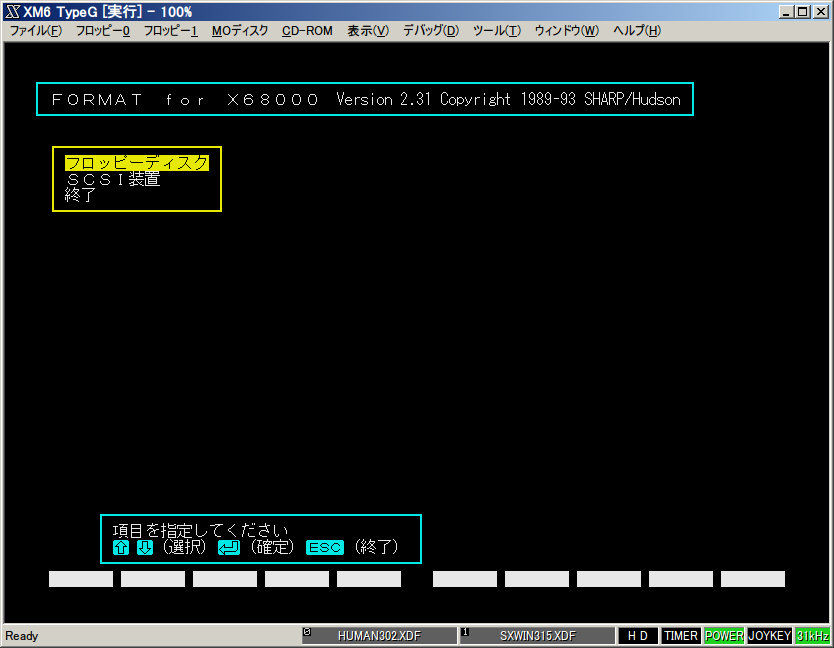Click the FORMAT for X68000 title text
This screenshot has width=834, height=648.
[x=185, y=99]
